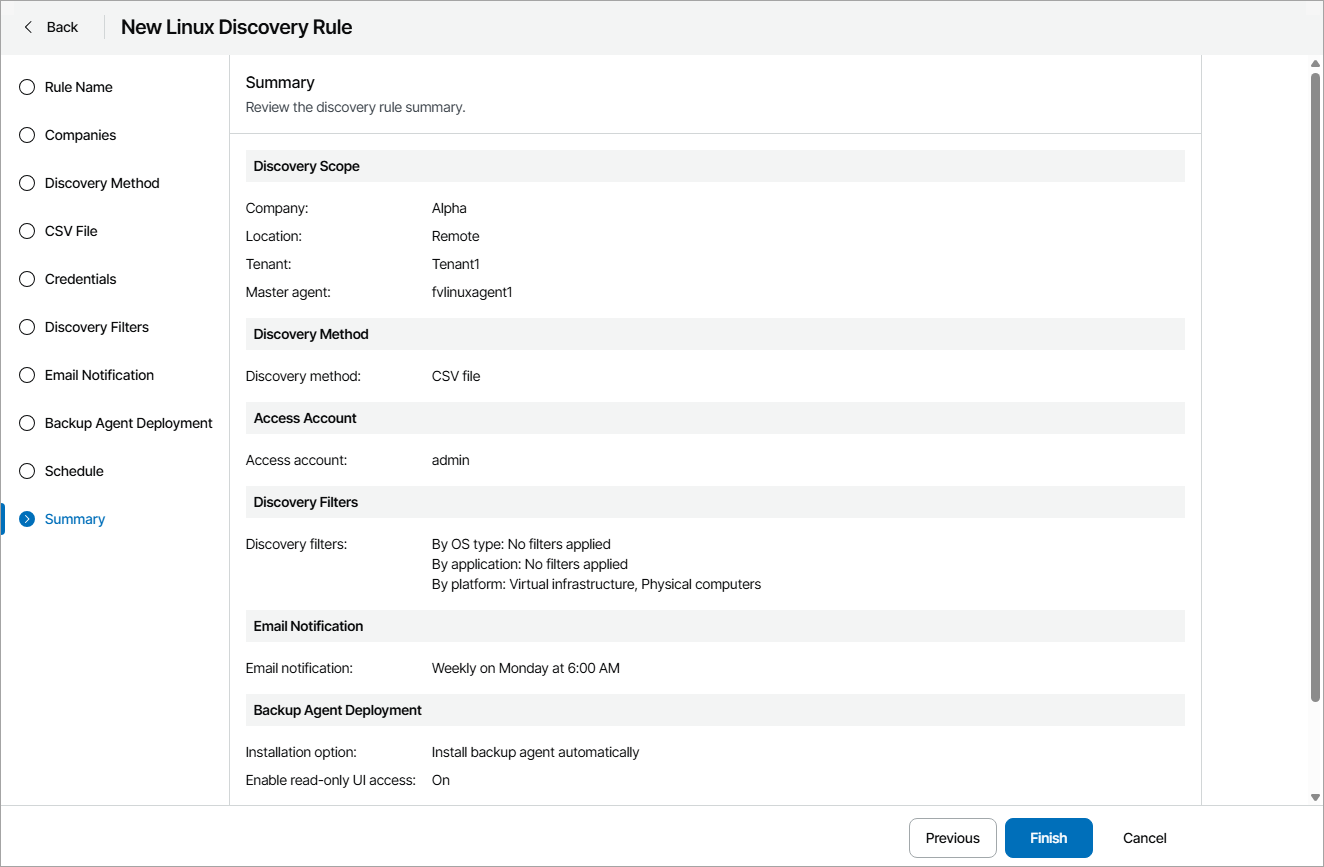The width and height of the screenshot is (1324, 867).
Task: Click the Backup Agent Deployment step icon
Action: coord(27,423)
